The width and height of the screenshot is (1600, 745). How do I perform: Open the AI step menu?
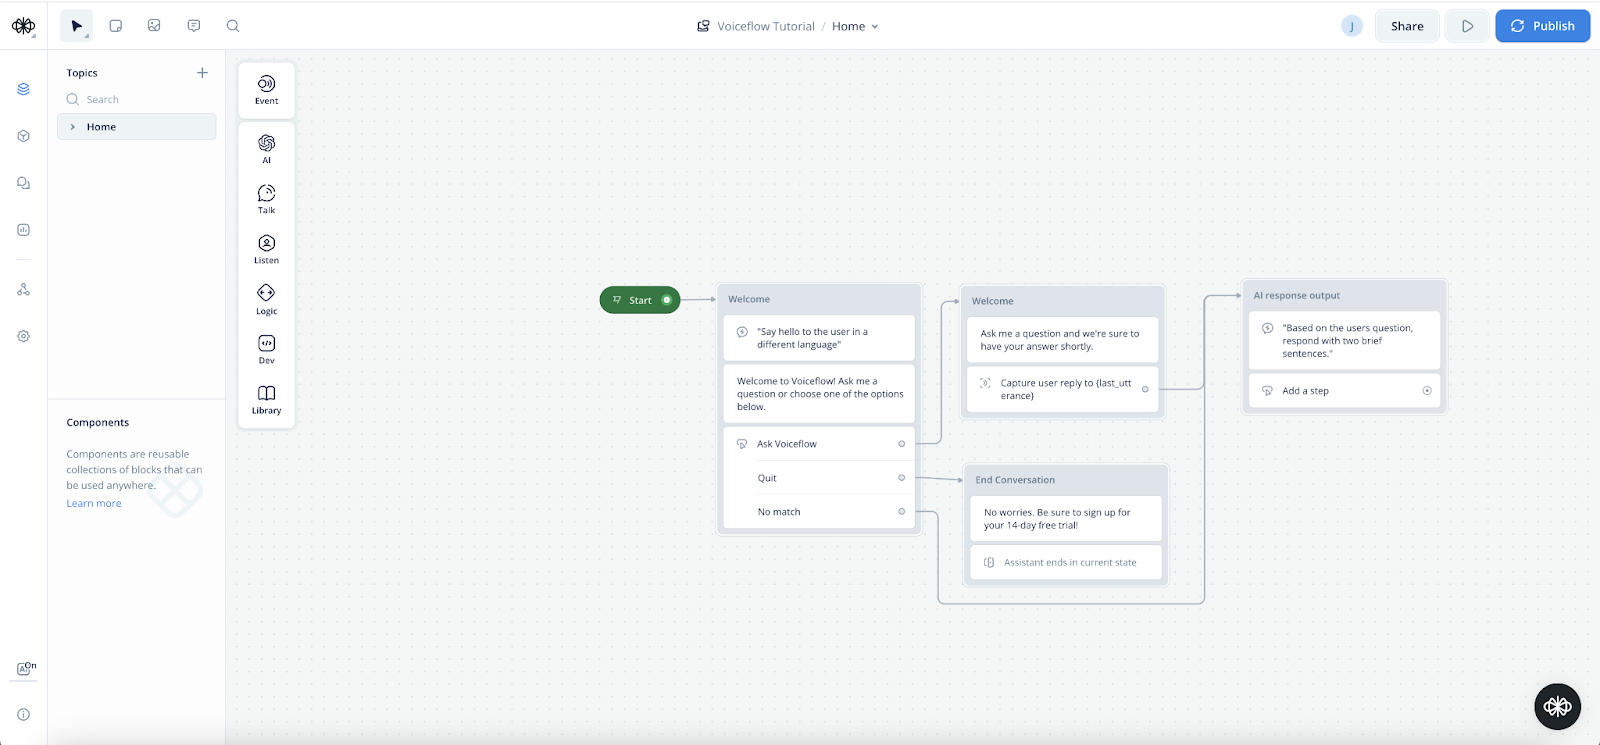coord(267,149)
